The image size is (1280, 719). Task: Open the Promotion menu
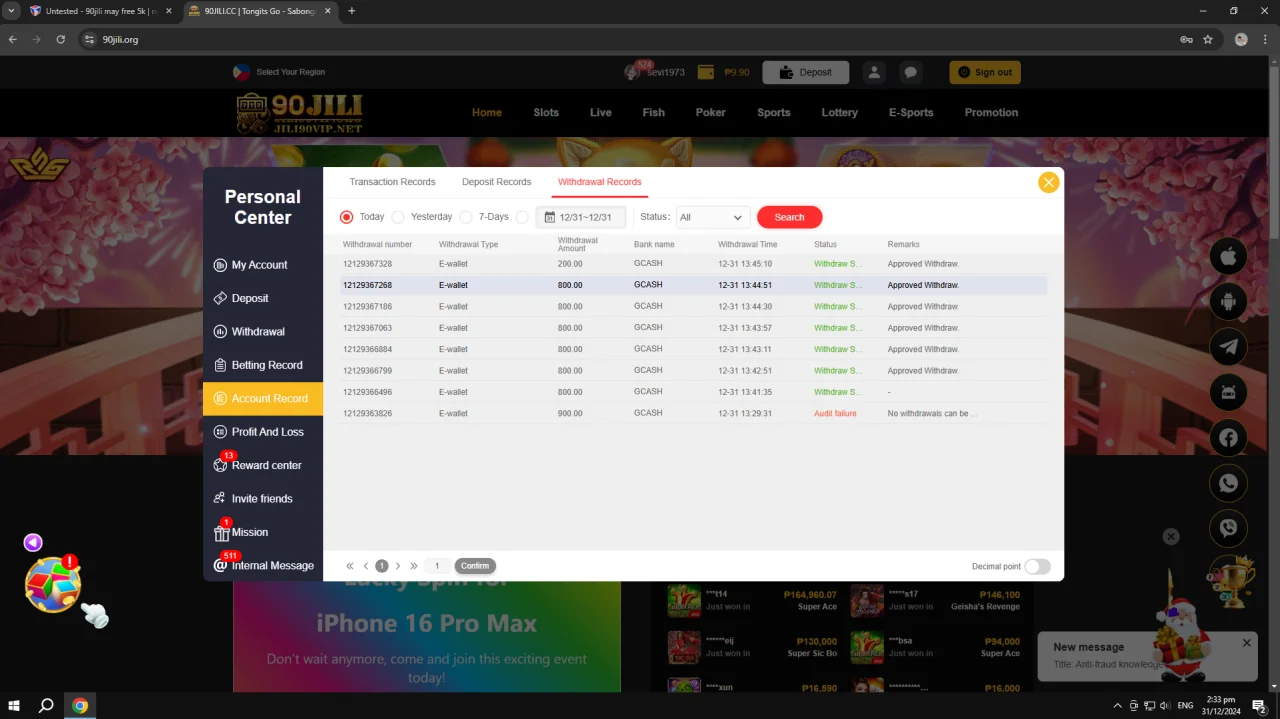point(991,113)
